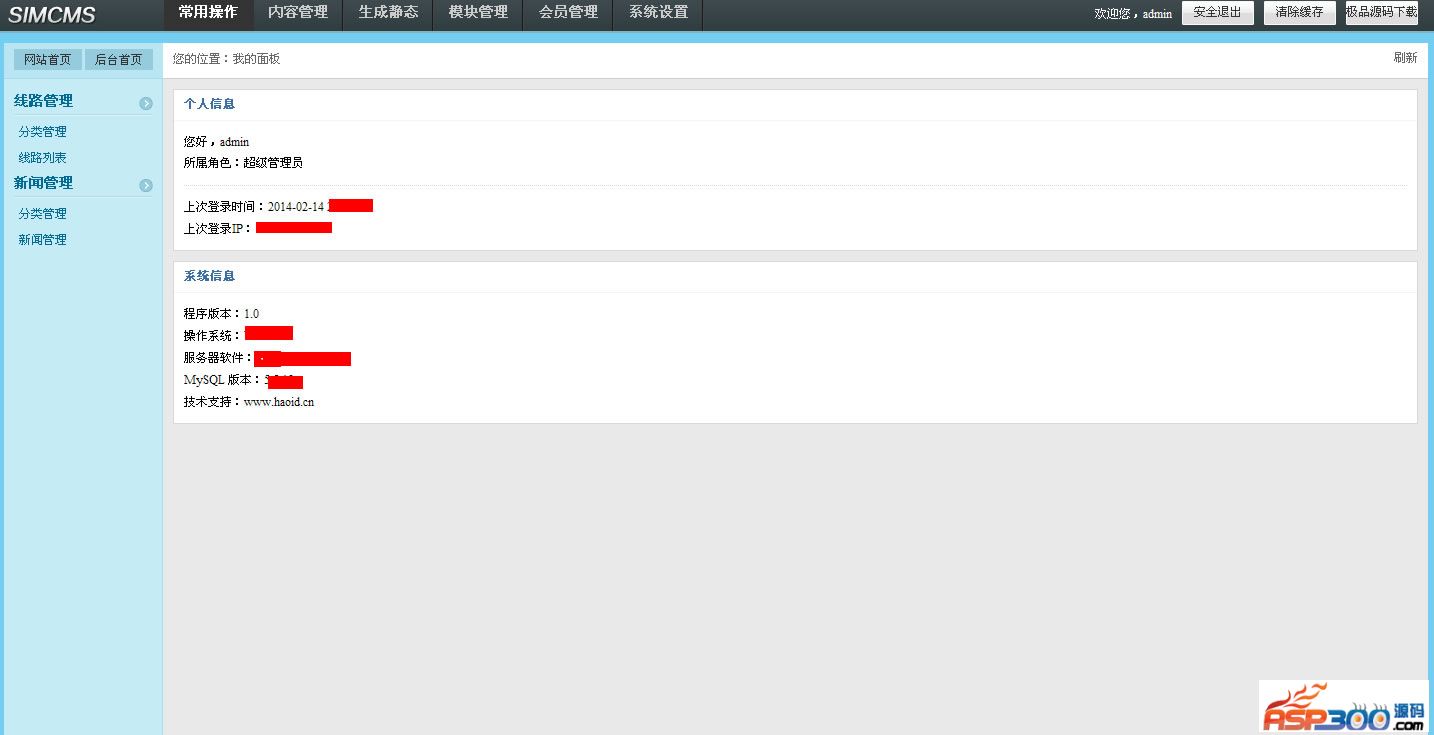Open 线路列表 in sidebar
Image resolution: width=1434 pixels, height=735 pixels.
click(x=43, y=158)
